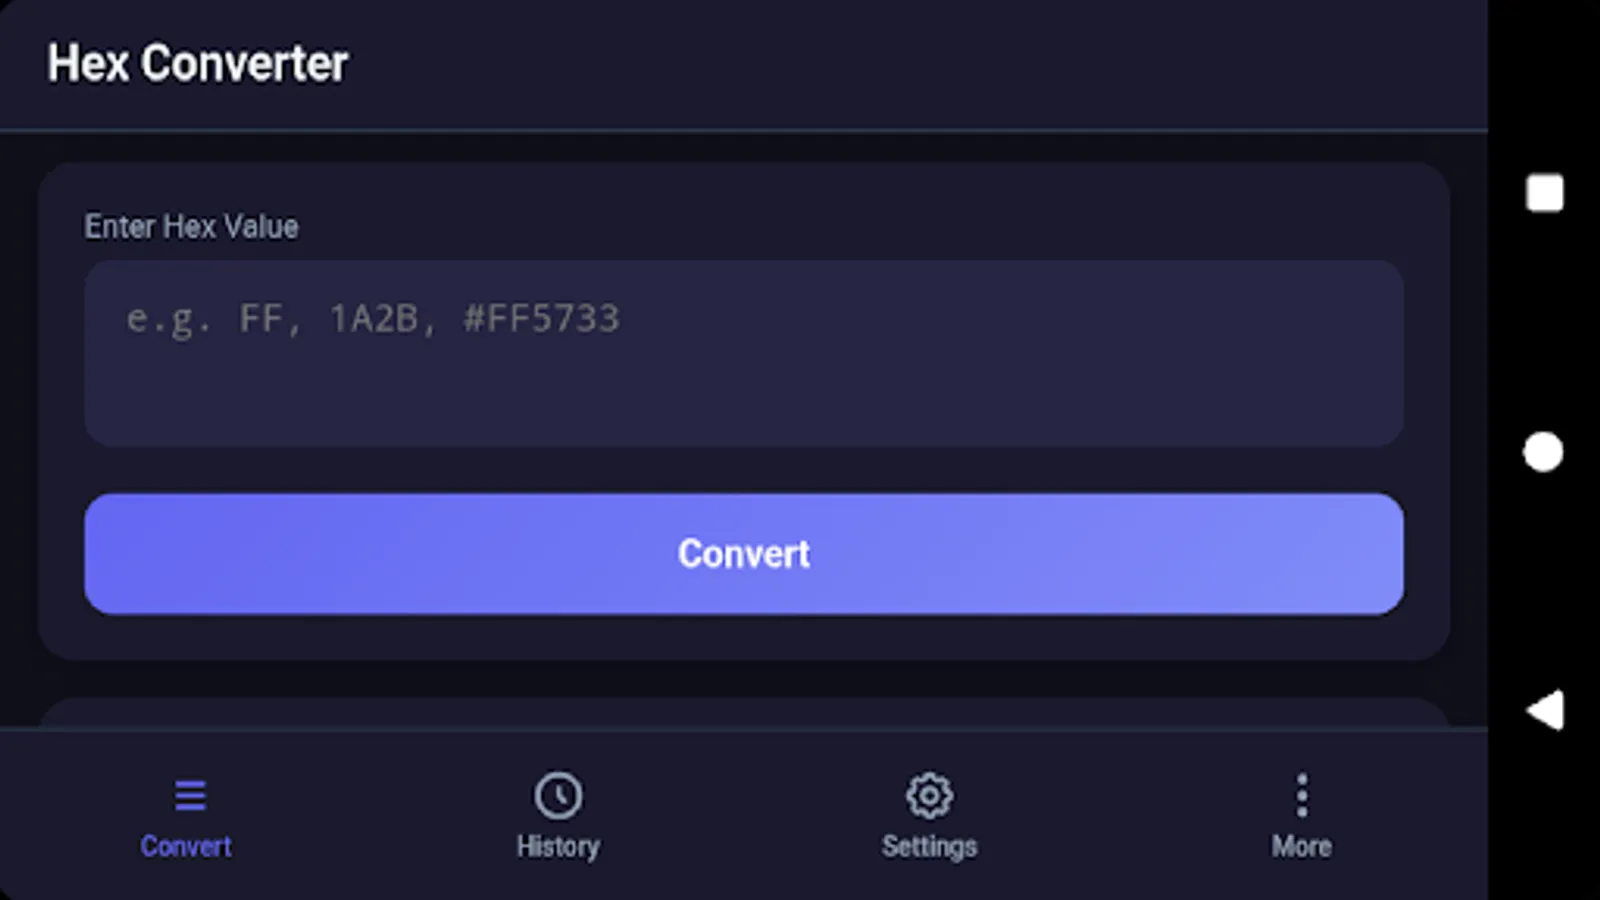Open the History clock icon

coord(559,793)
